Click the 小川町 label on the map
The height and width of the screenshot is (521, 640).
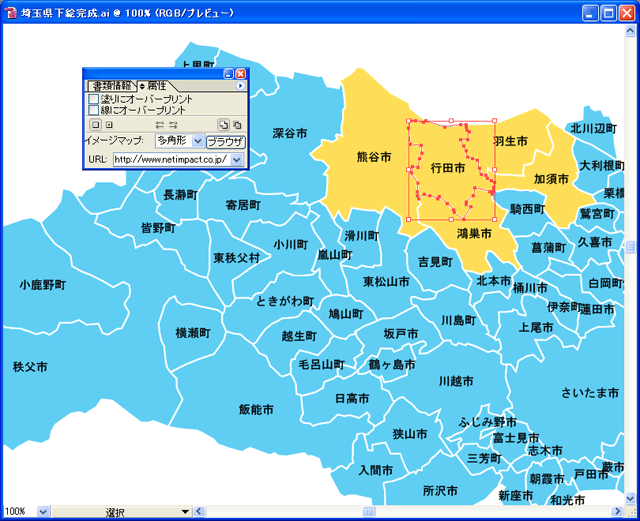(291, 245)
